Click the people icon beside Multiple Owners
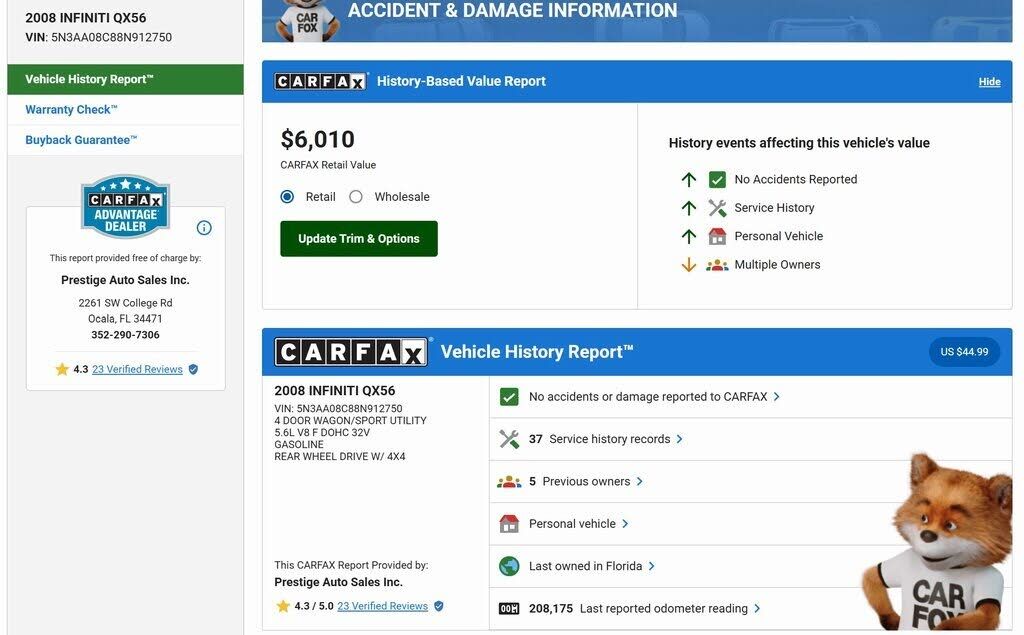 (717, 265)
